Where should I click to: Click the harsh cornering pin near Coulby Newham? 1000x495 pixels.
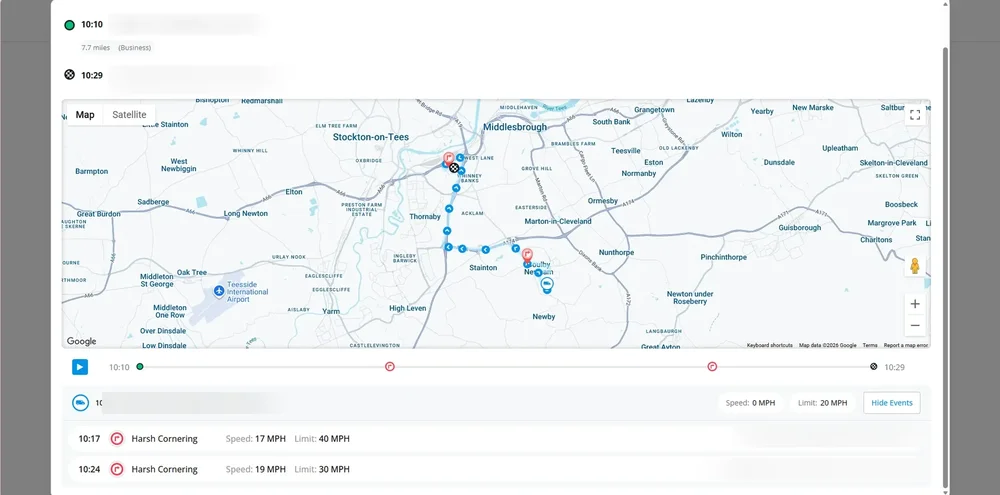[527, 255]
